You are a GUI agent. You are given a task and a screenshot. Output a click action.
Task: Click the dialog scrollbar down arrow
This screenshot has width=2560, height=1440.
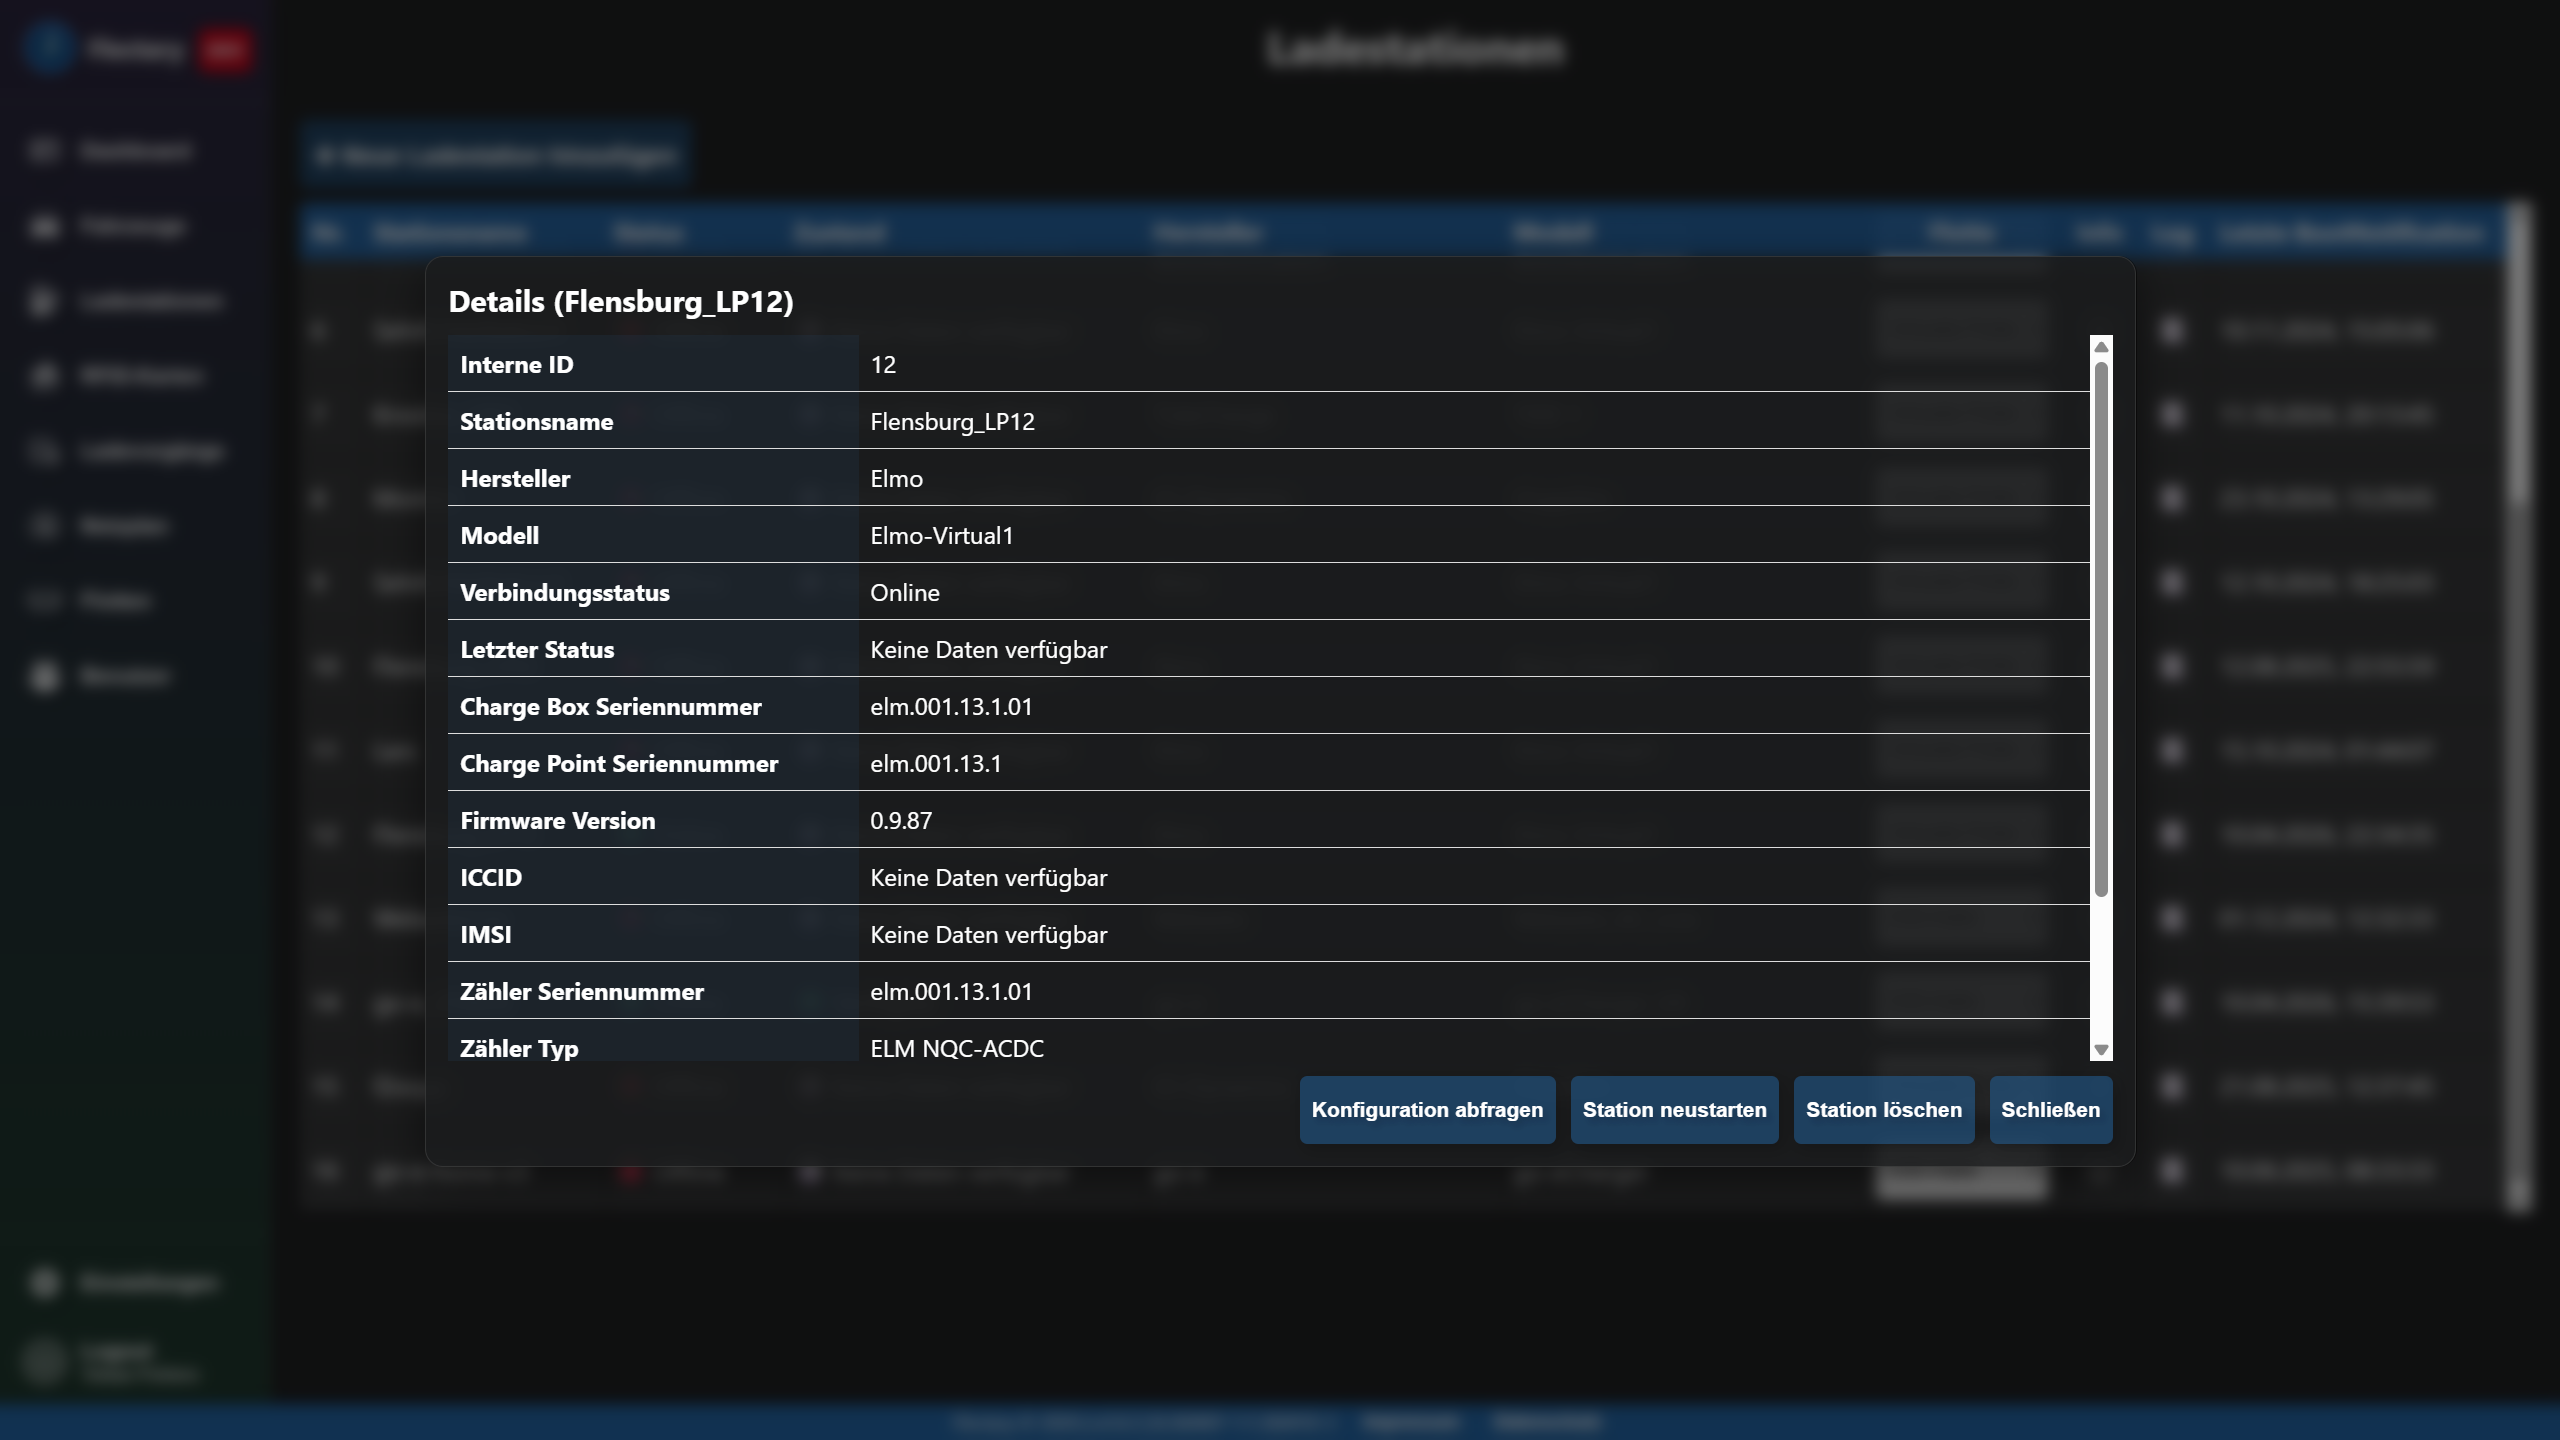tap(2102, 1049)
